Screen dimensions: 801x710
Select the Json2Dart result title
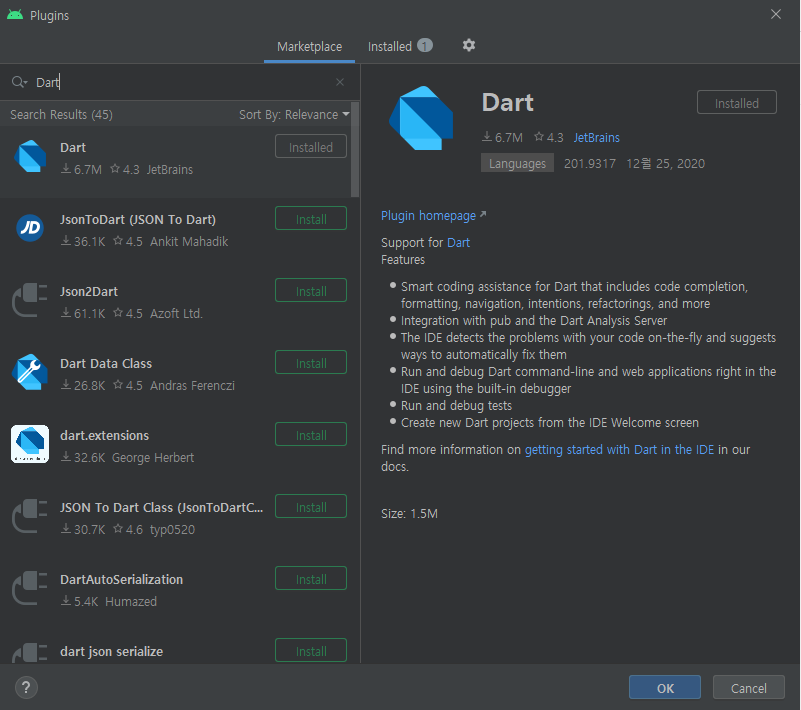coord(89,292)
